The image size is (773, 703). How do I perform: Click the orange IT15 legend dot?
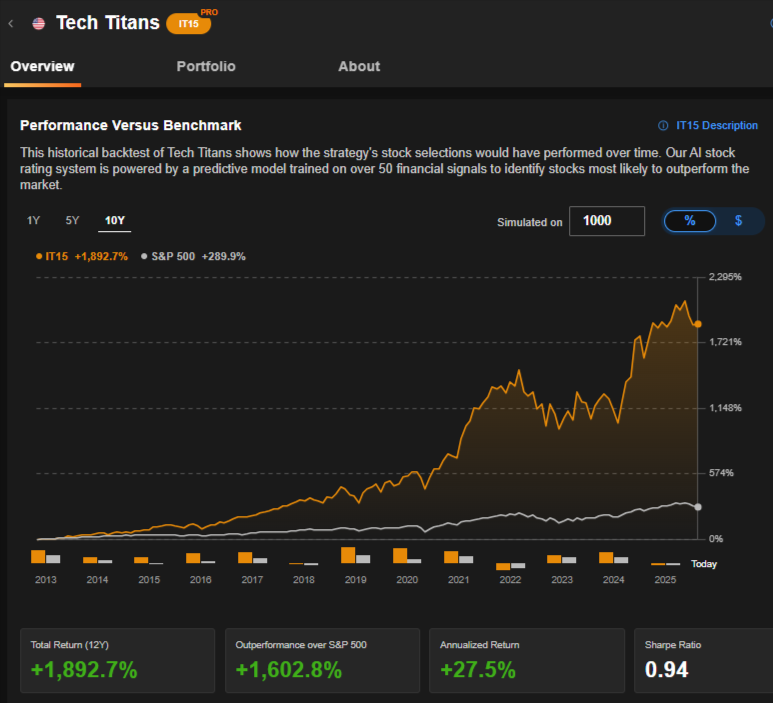coord(39,256)
